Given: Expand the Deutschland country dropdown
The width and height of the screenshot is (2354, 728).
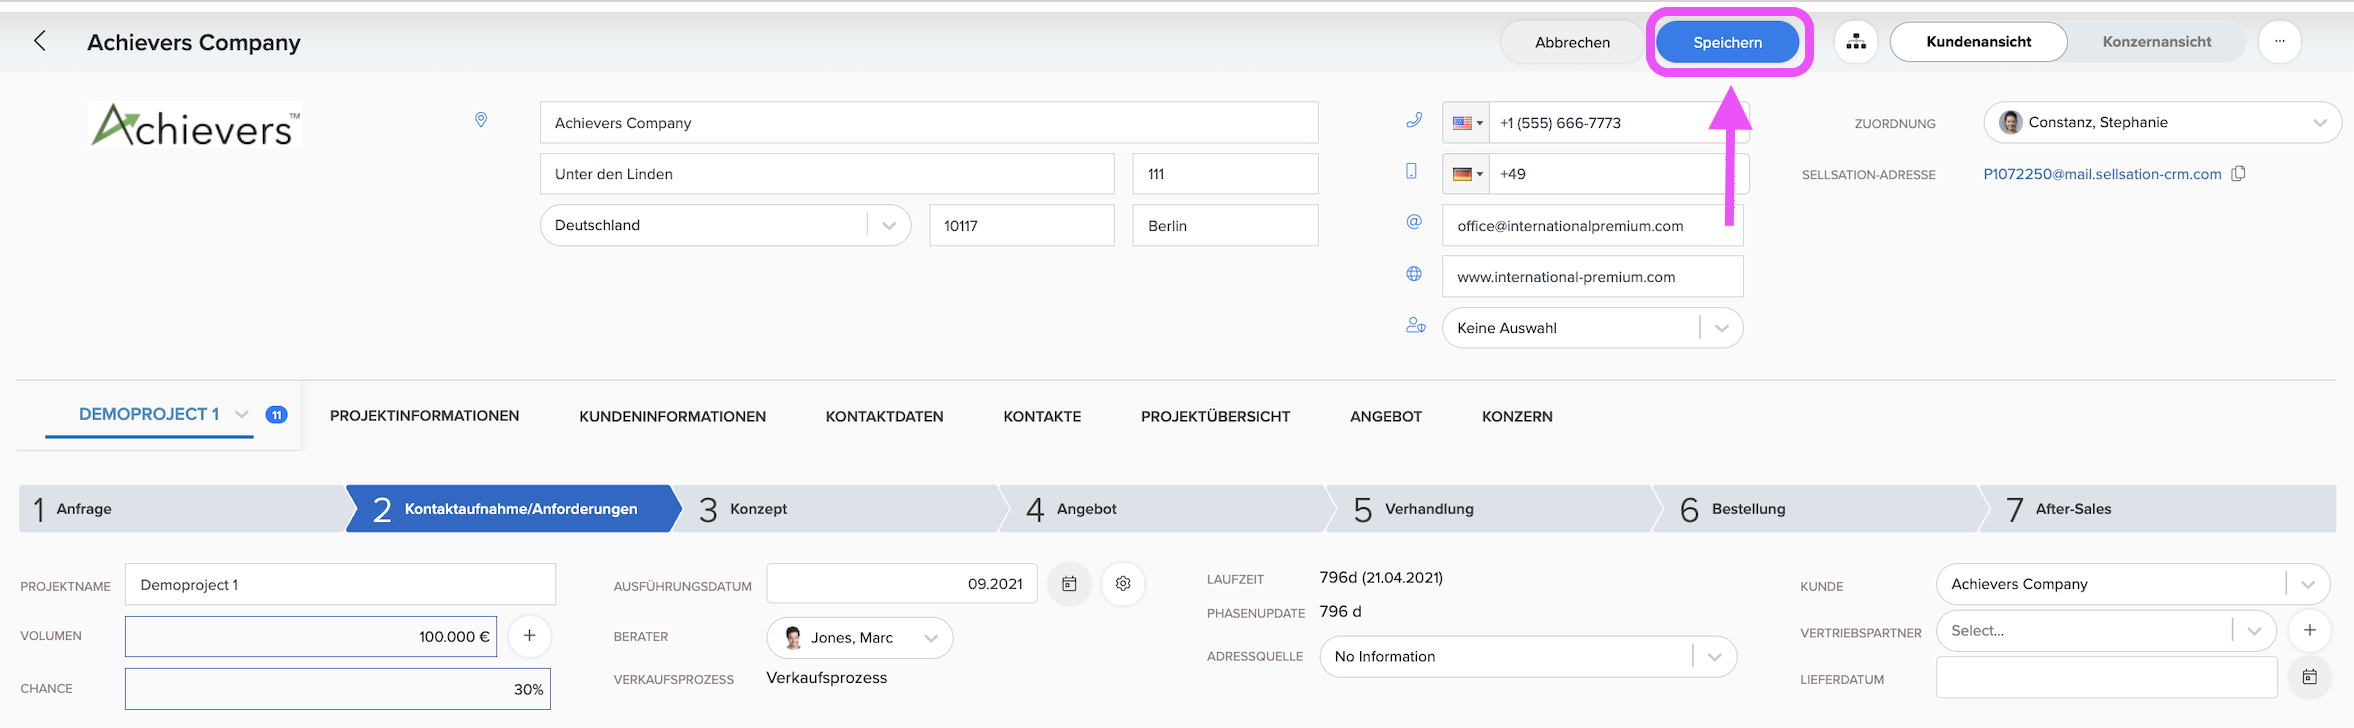Looking at the screenshot, I should [889, 225].
